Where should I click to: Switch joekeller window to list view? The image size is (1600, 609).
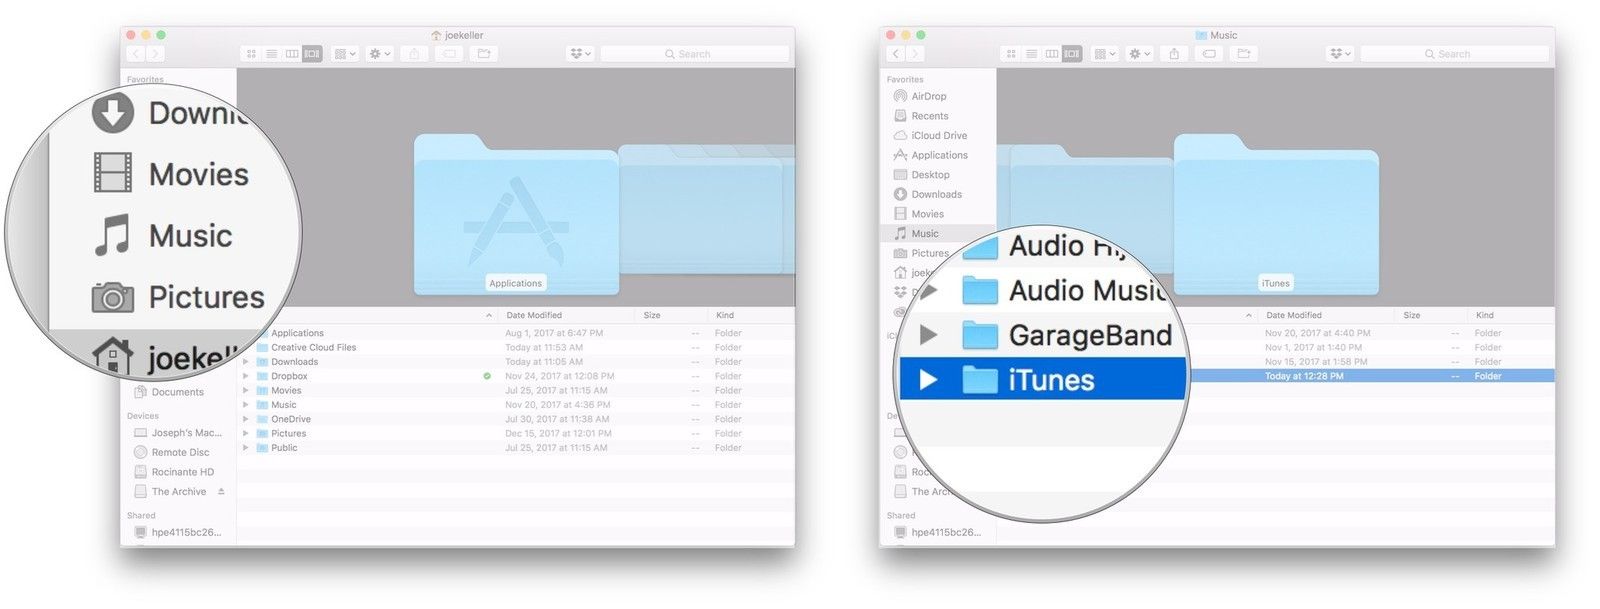pos(271,54)
